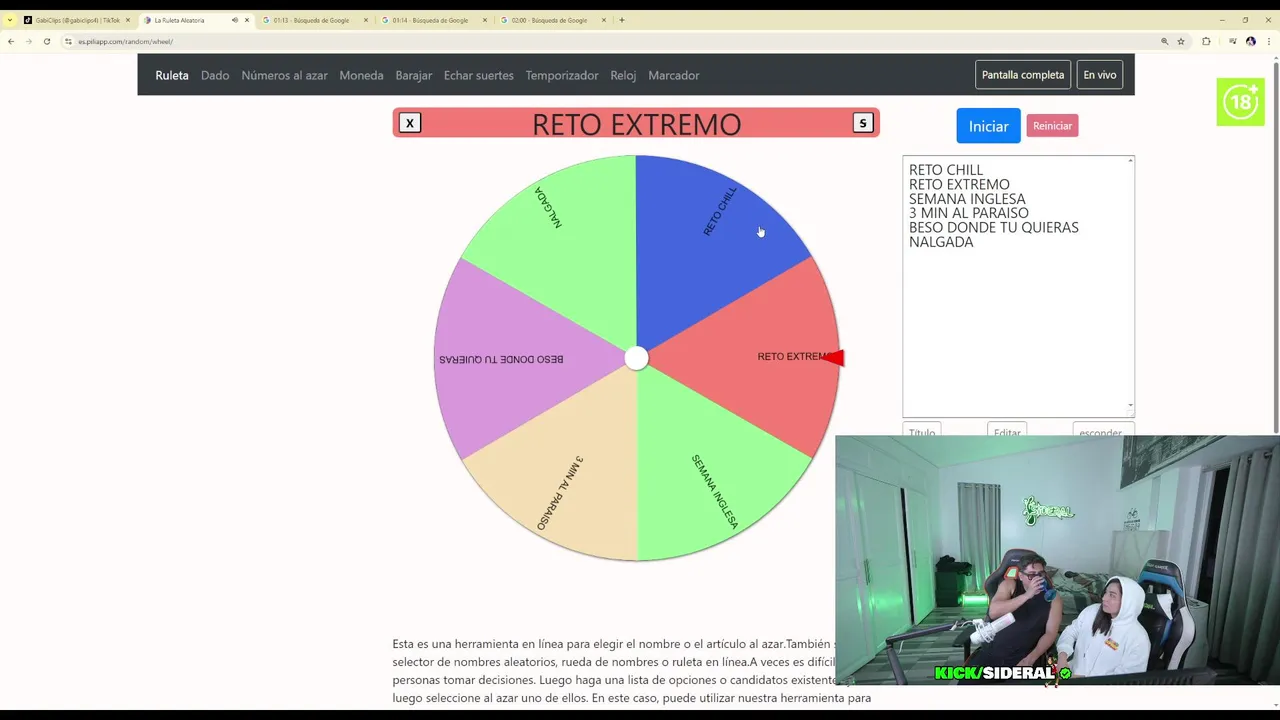This screenshot has height=720, width=1280.
Task: Close the 01:13 Búsqueda de Google tab
Action: click(366, 20)
